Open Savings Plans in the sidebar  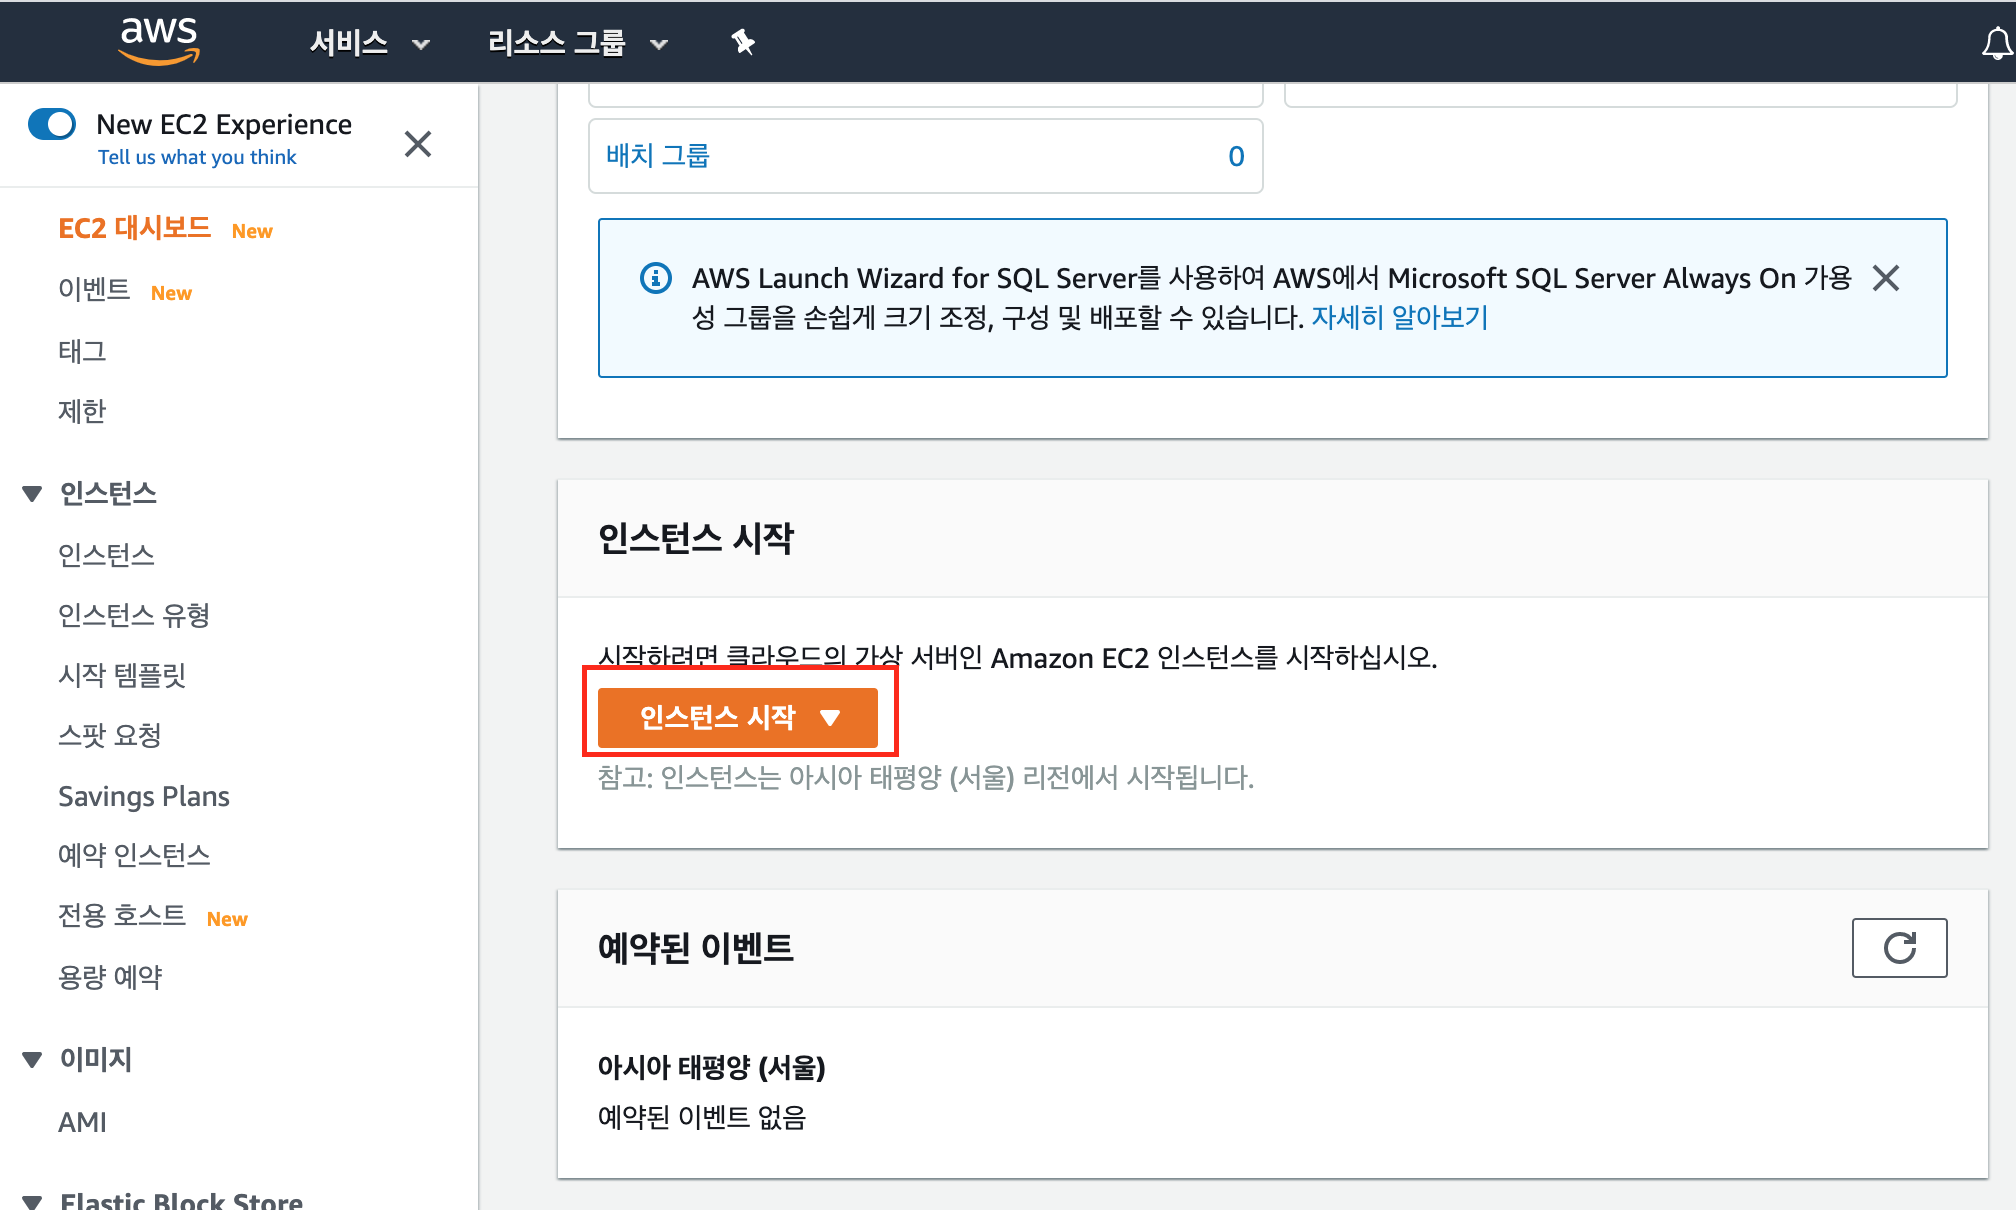pos(143,796)
